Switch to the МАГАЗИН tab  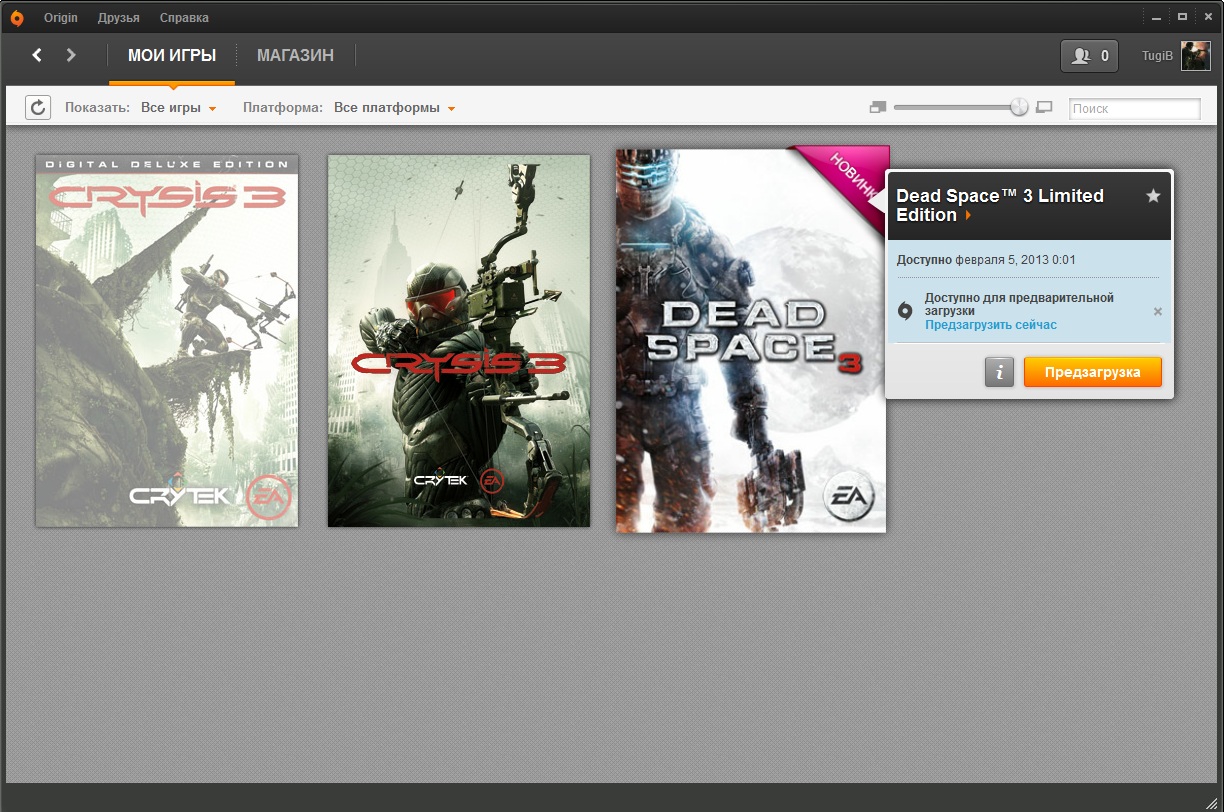(295, 56)
